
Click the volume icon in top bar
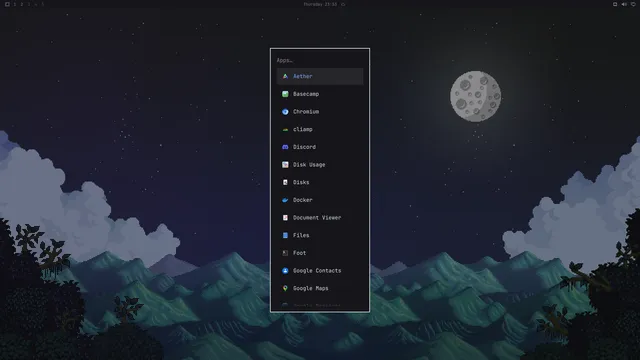(x=624, y=4)
